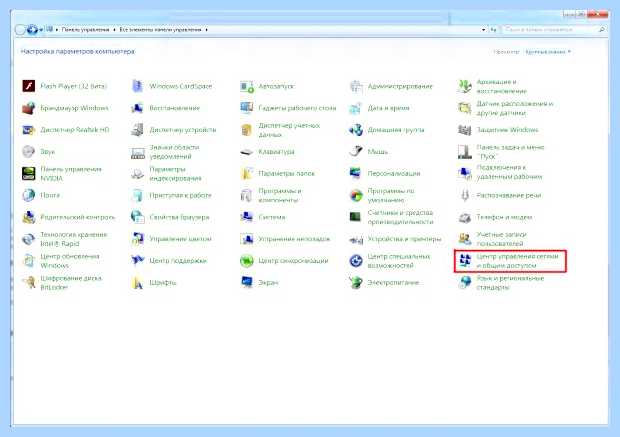620x437 pixels.
Task: Open the Экран display settings
Action: click(x=259, y=282)
